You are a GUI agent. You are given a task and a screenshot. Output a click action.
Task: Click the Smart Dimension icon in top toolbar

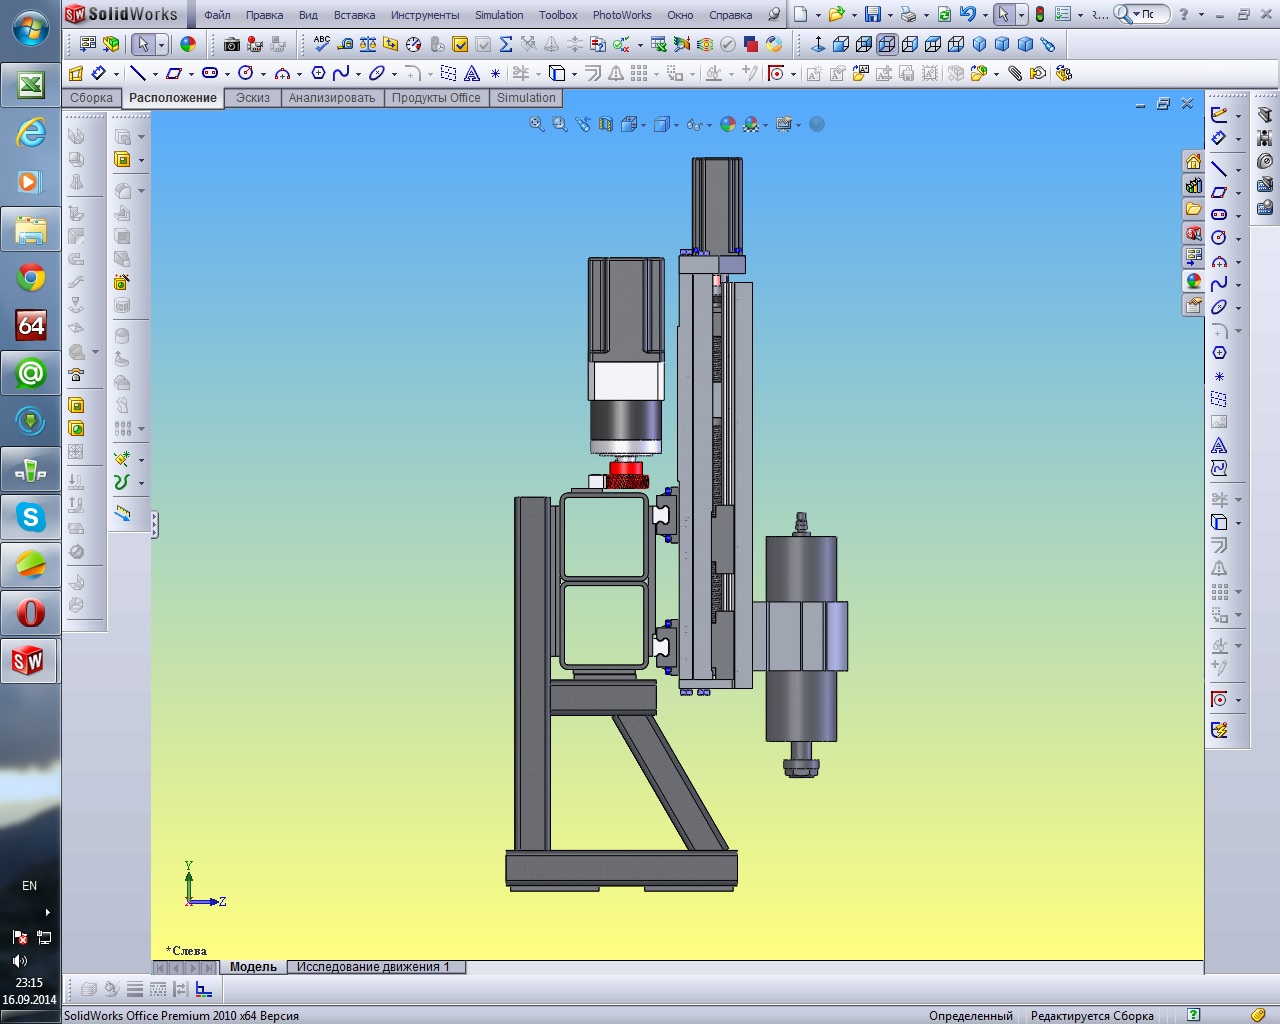(x=99, y=73)
